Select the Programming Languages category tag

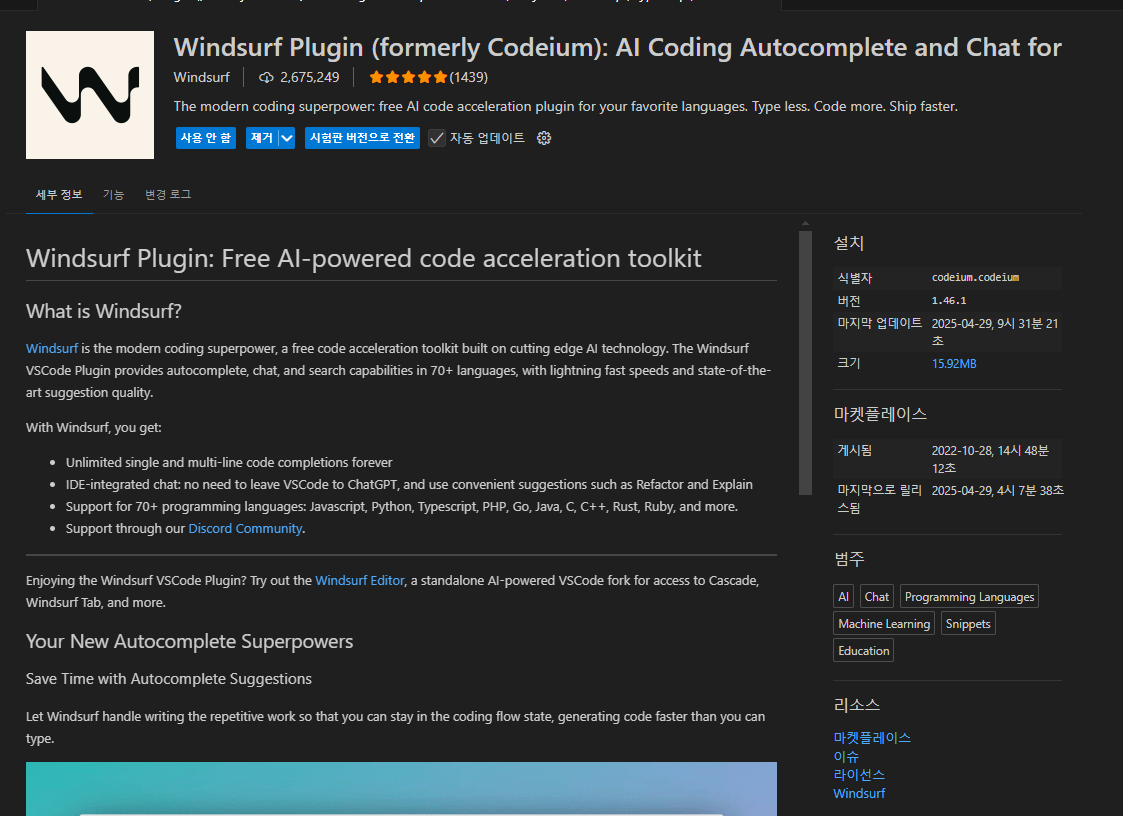click(969, 597)
